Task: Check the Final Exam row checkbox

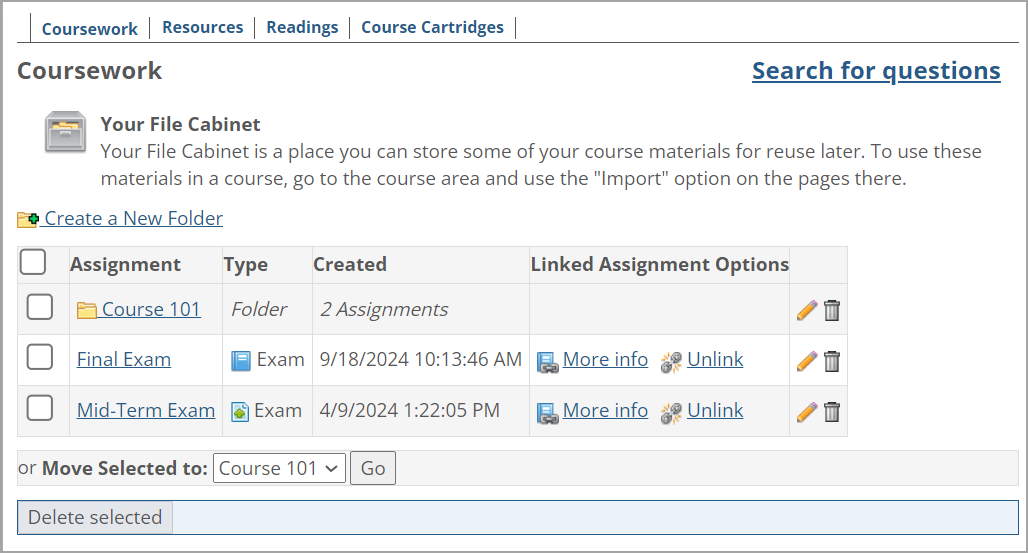Action: [x=40, y=357]
